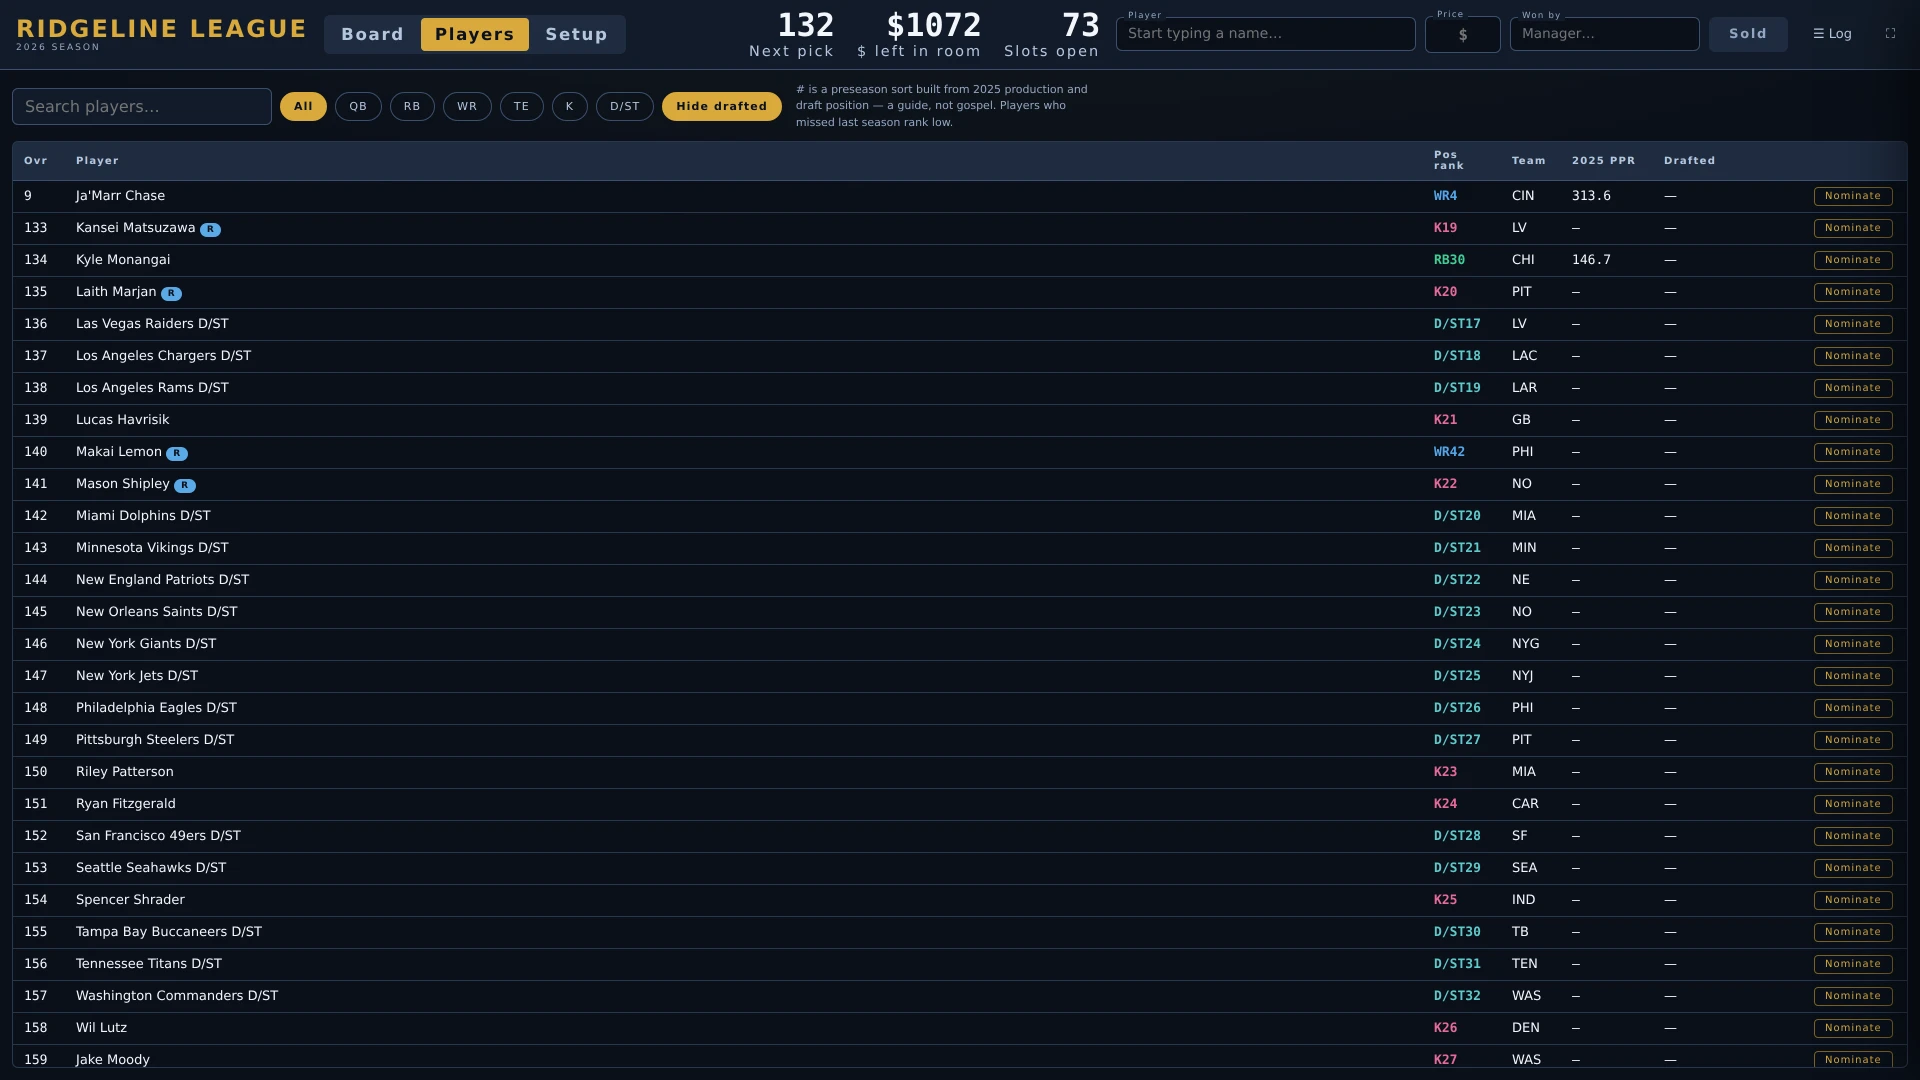Sort by the 2025 PPR column
Image resolution: width=1920 pixels, height=1080 pixels.
(1603, 160)
